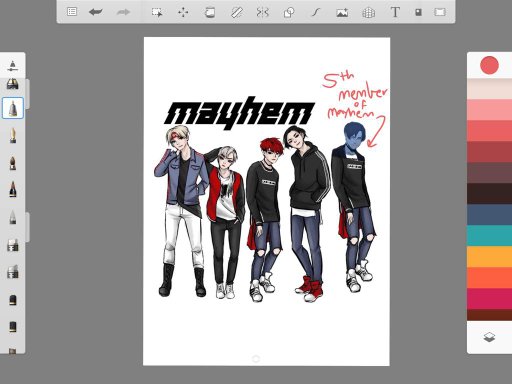
Task: Select the Fill bucket tool
Action: click(209, 13)
